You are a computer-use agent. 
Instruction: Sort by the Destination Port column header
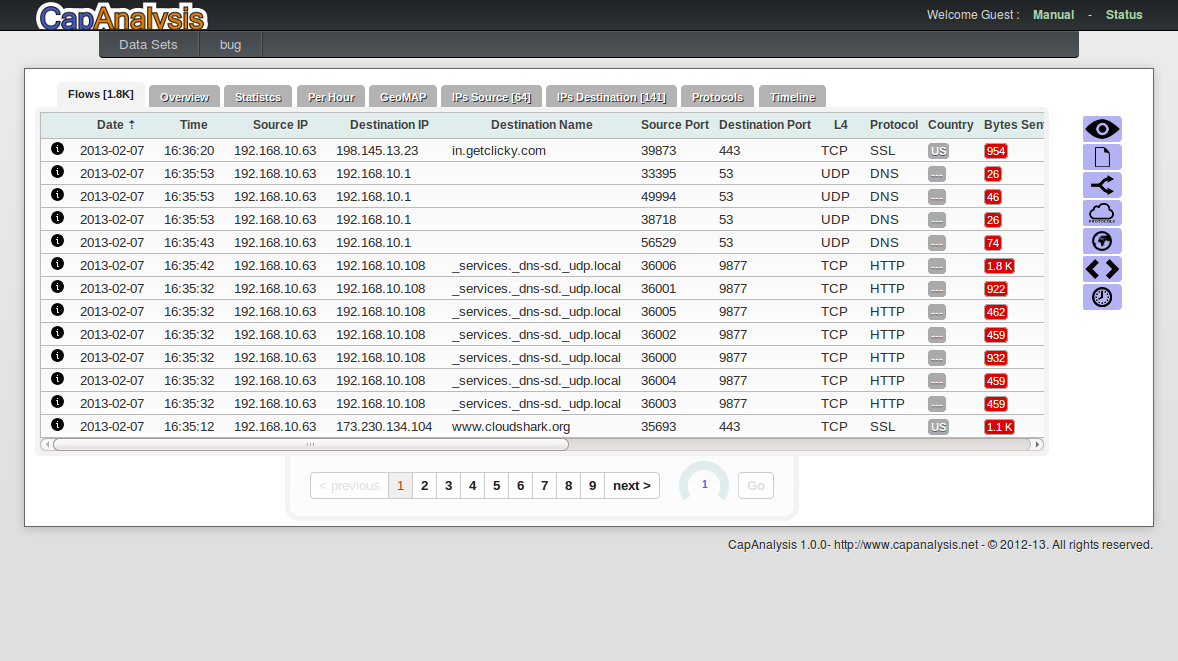[x=765, y=125]
